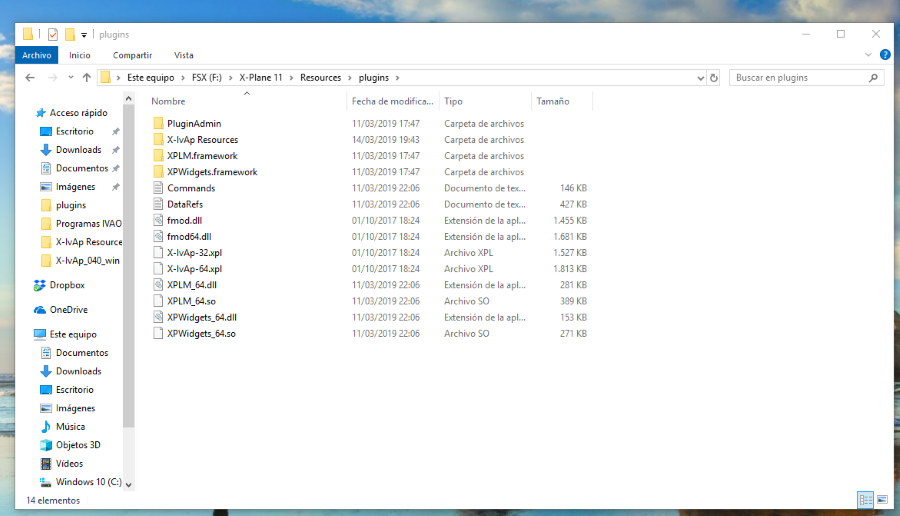The height and width of the screenshot is (516, 900).
Task: Open Downloads under Este equipo
Action: click(x=79, y=371)
